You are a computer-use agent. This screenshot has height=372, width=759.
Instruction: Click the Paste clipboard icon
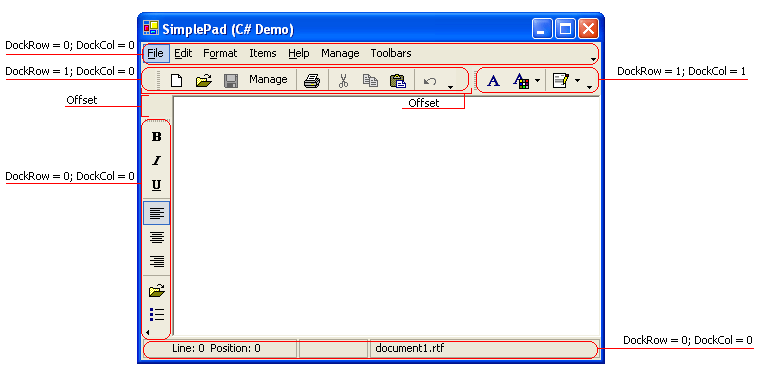398,80
